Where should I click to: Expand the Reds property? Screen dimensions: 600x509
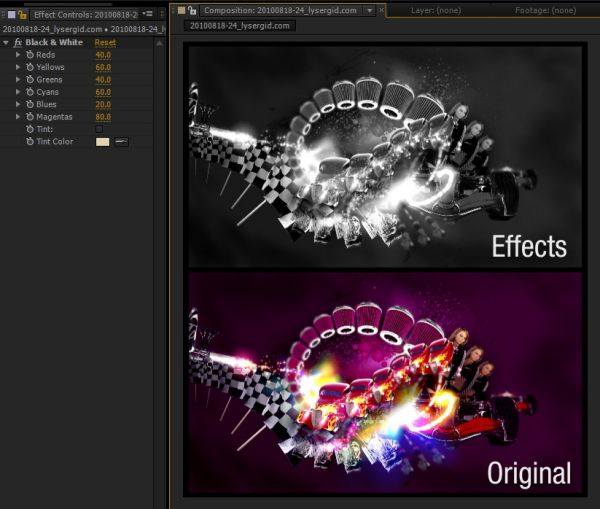point(18,55)
